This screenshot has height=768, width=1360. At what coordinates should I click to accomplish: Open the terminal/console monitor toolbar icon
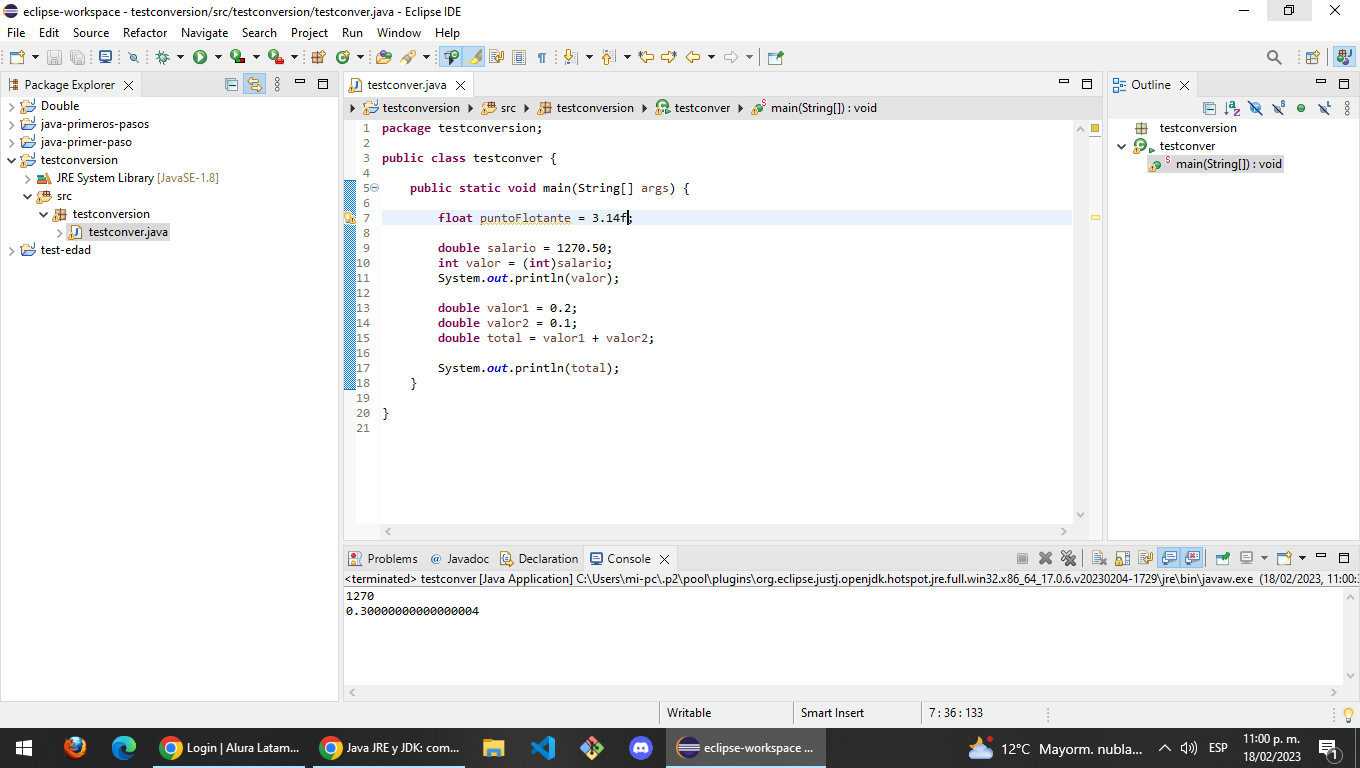pos(105,57)
